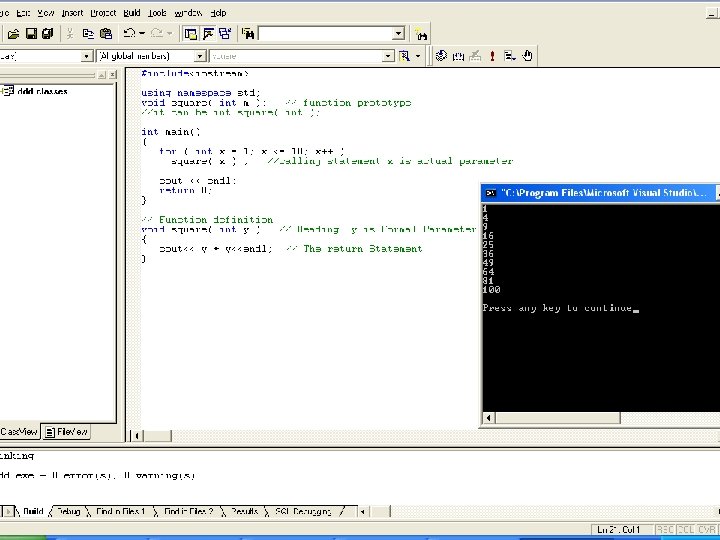
Task: Open the '(All global members)' dropdown
Action: pos(200,56)
